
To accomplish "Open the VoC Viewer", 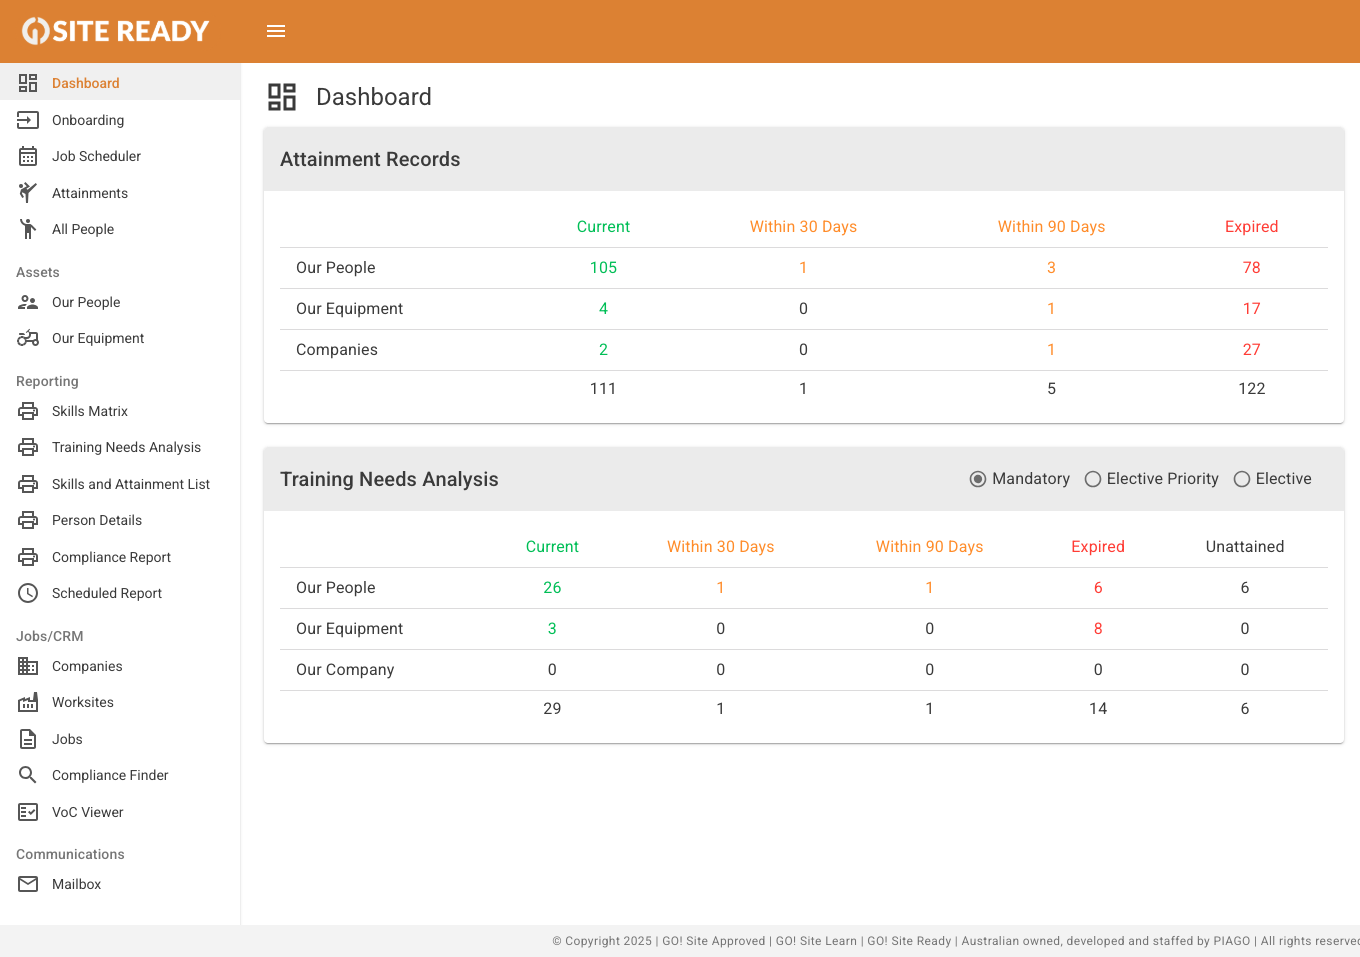I will click(x=120, y=812).
